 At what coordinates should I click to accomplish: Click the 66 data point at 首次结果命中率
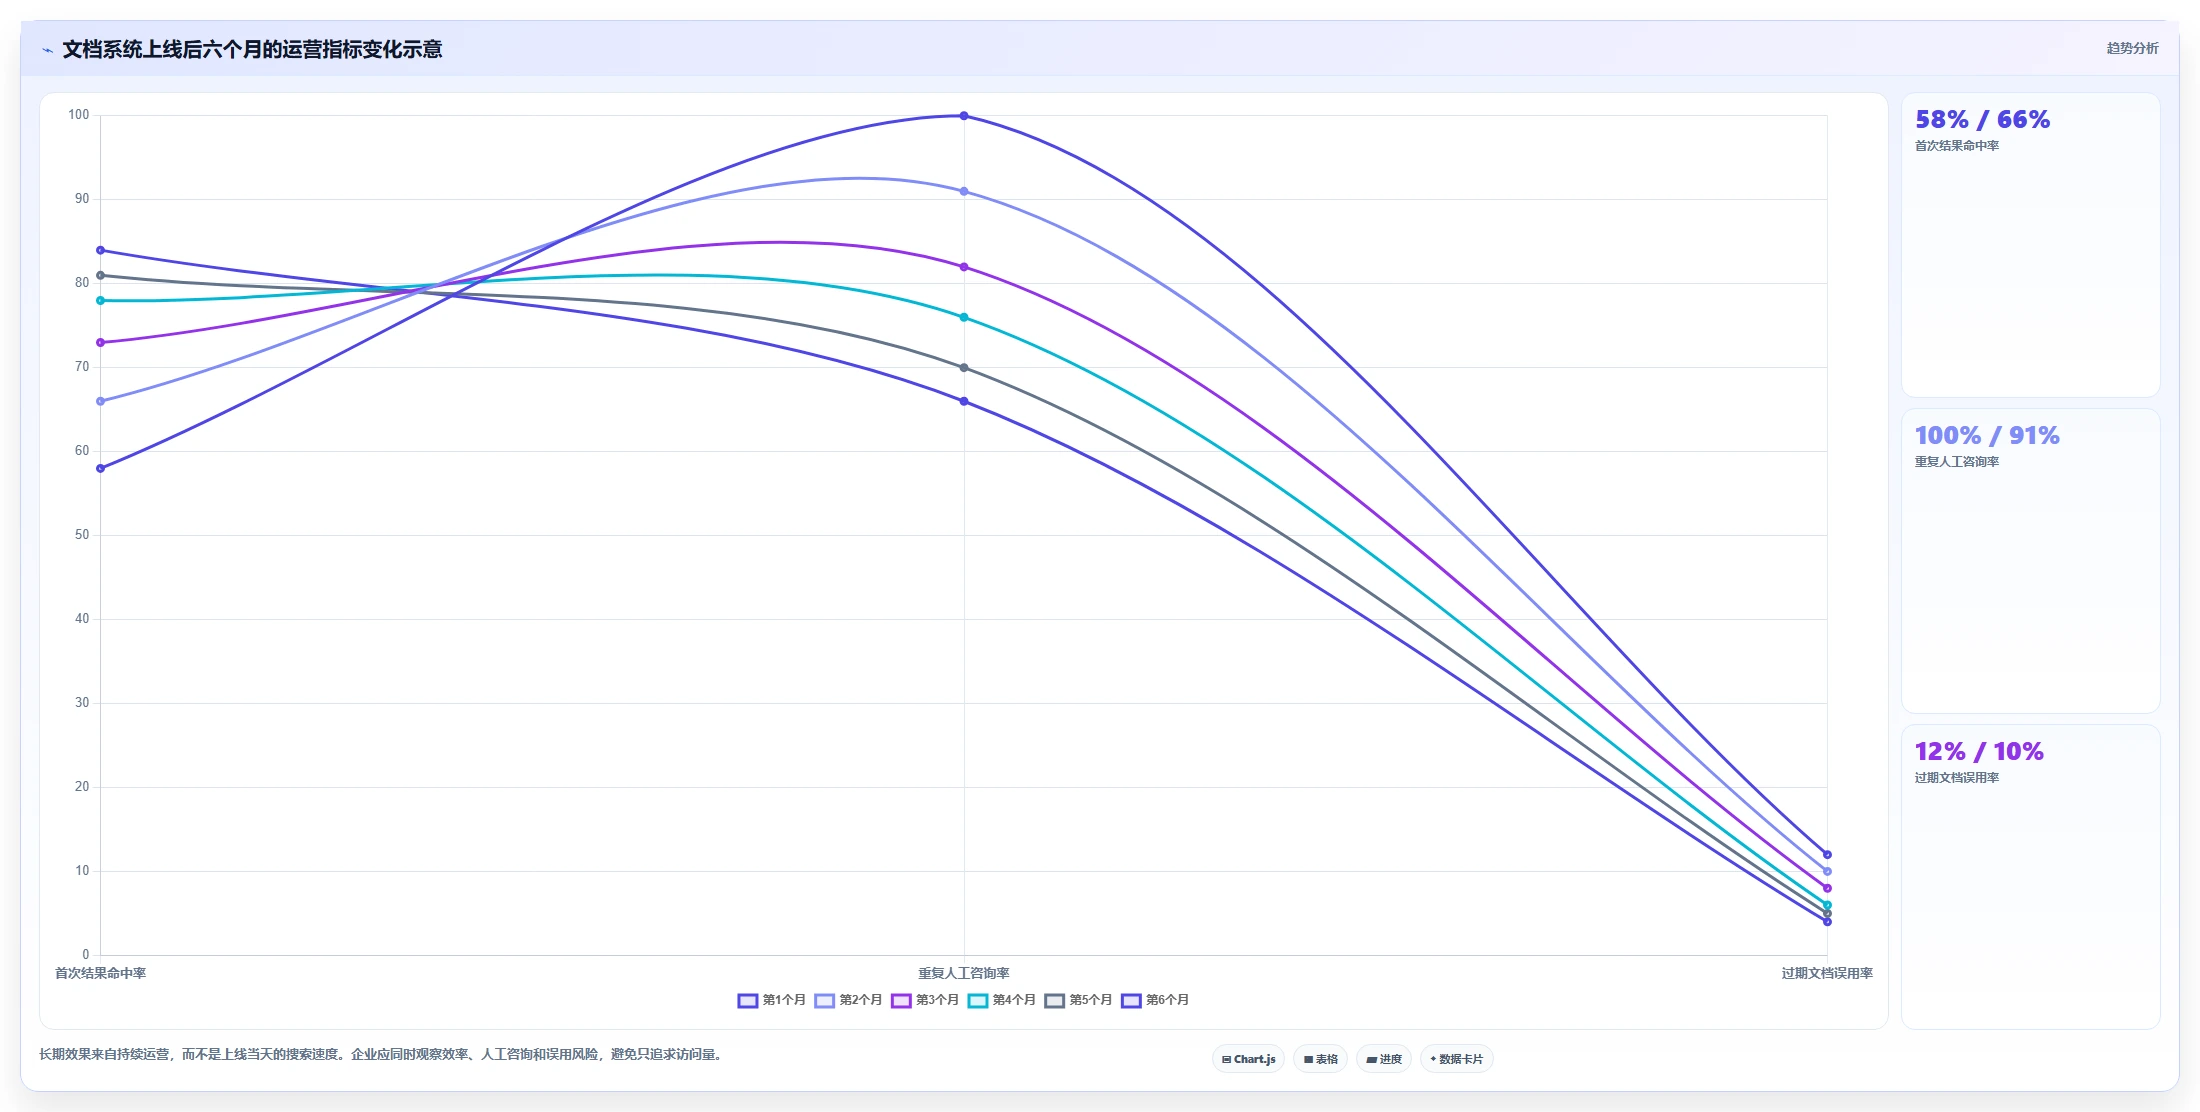[100, 401]
